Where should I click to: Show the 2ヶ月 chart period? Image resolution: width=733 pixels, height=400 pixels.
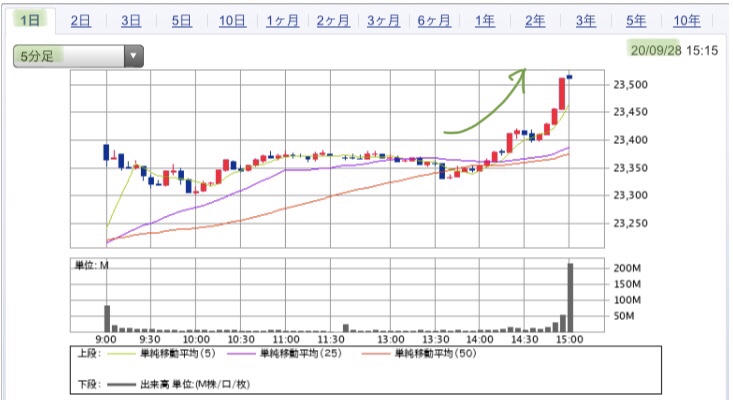point(333,21)
